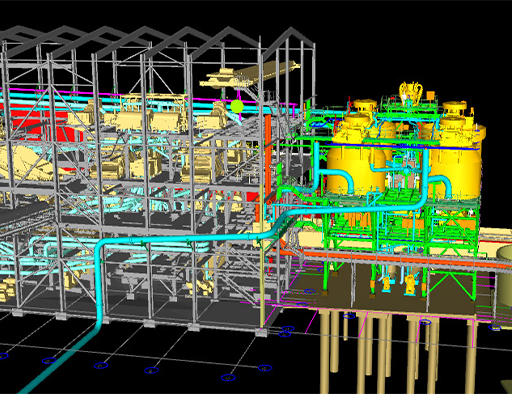Select the lime green sphere marker
512x394 pixels.
pyautogui.click(x=237, y=106)
